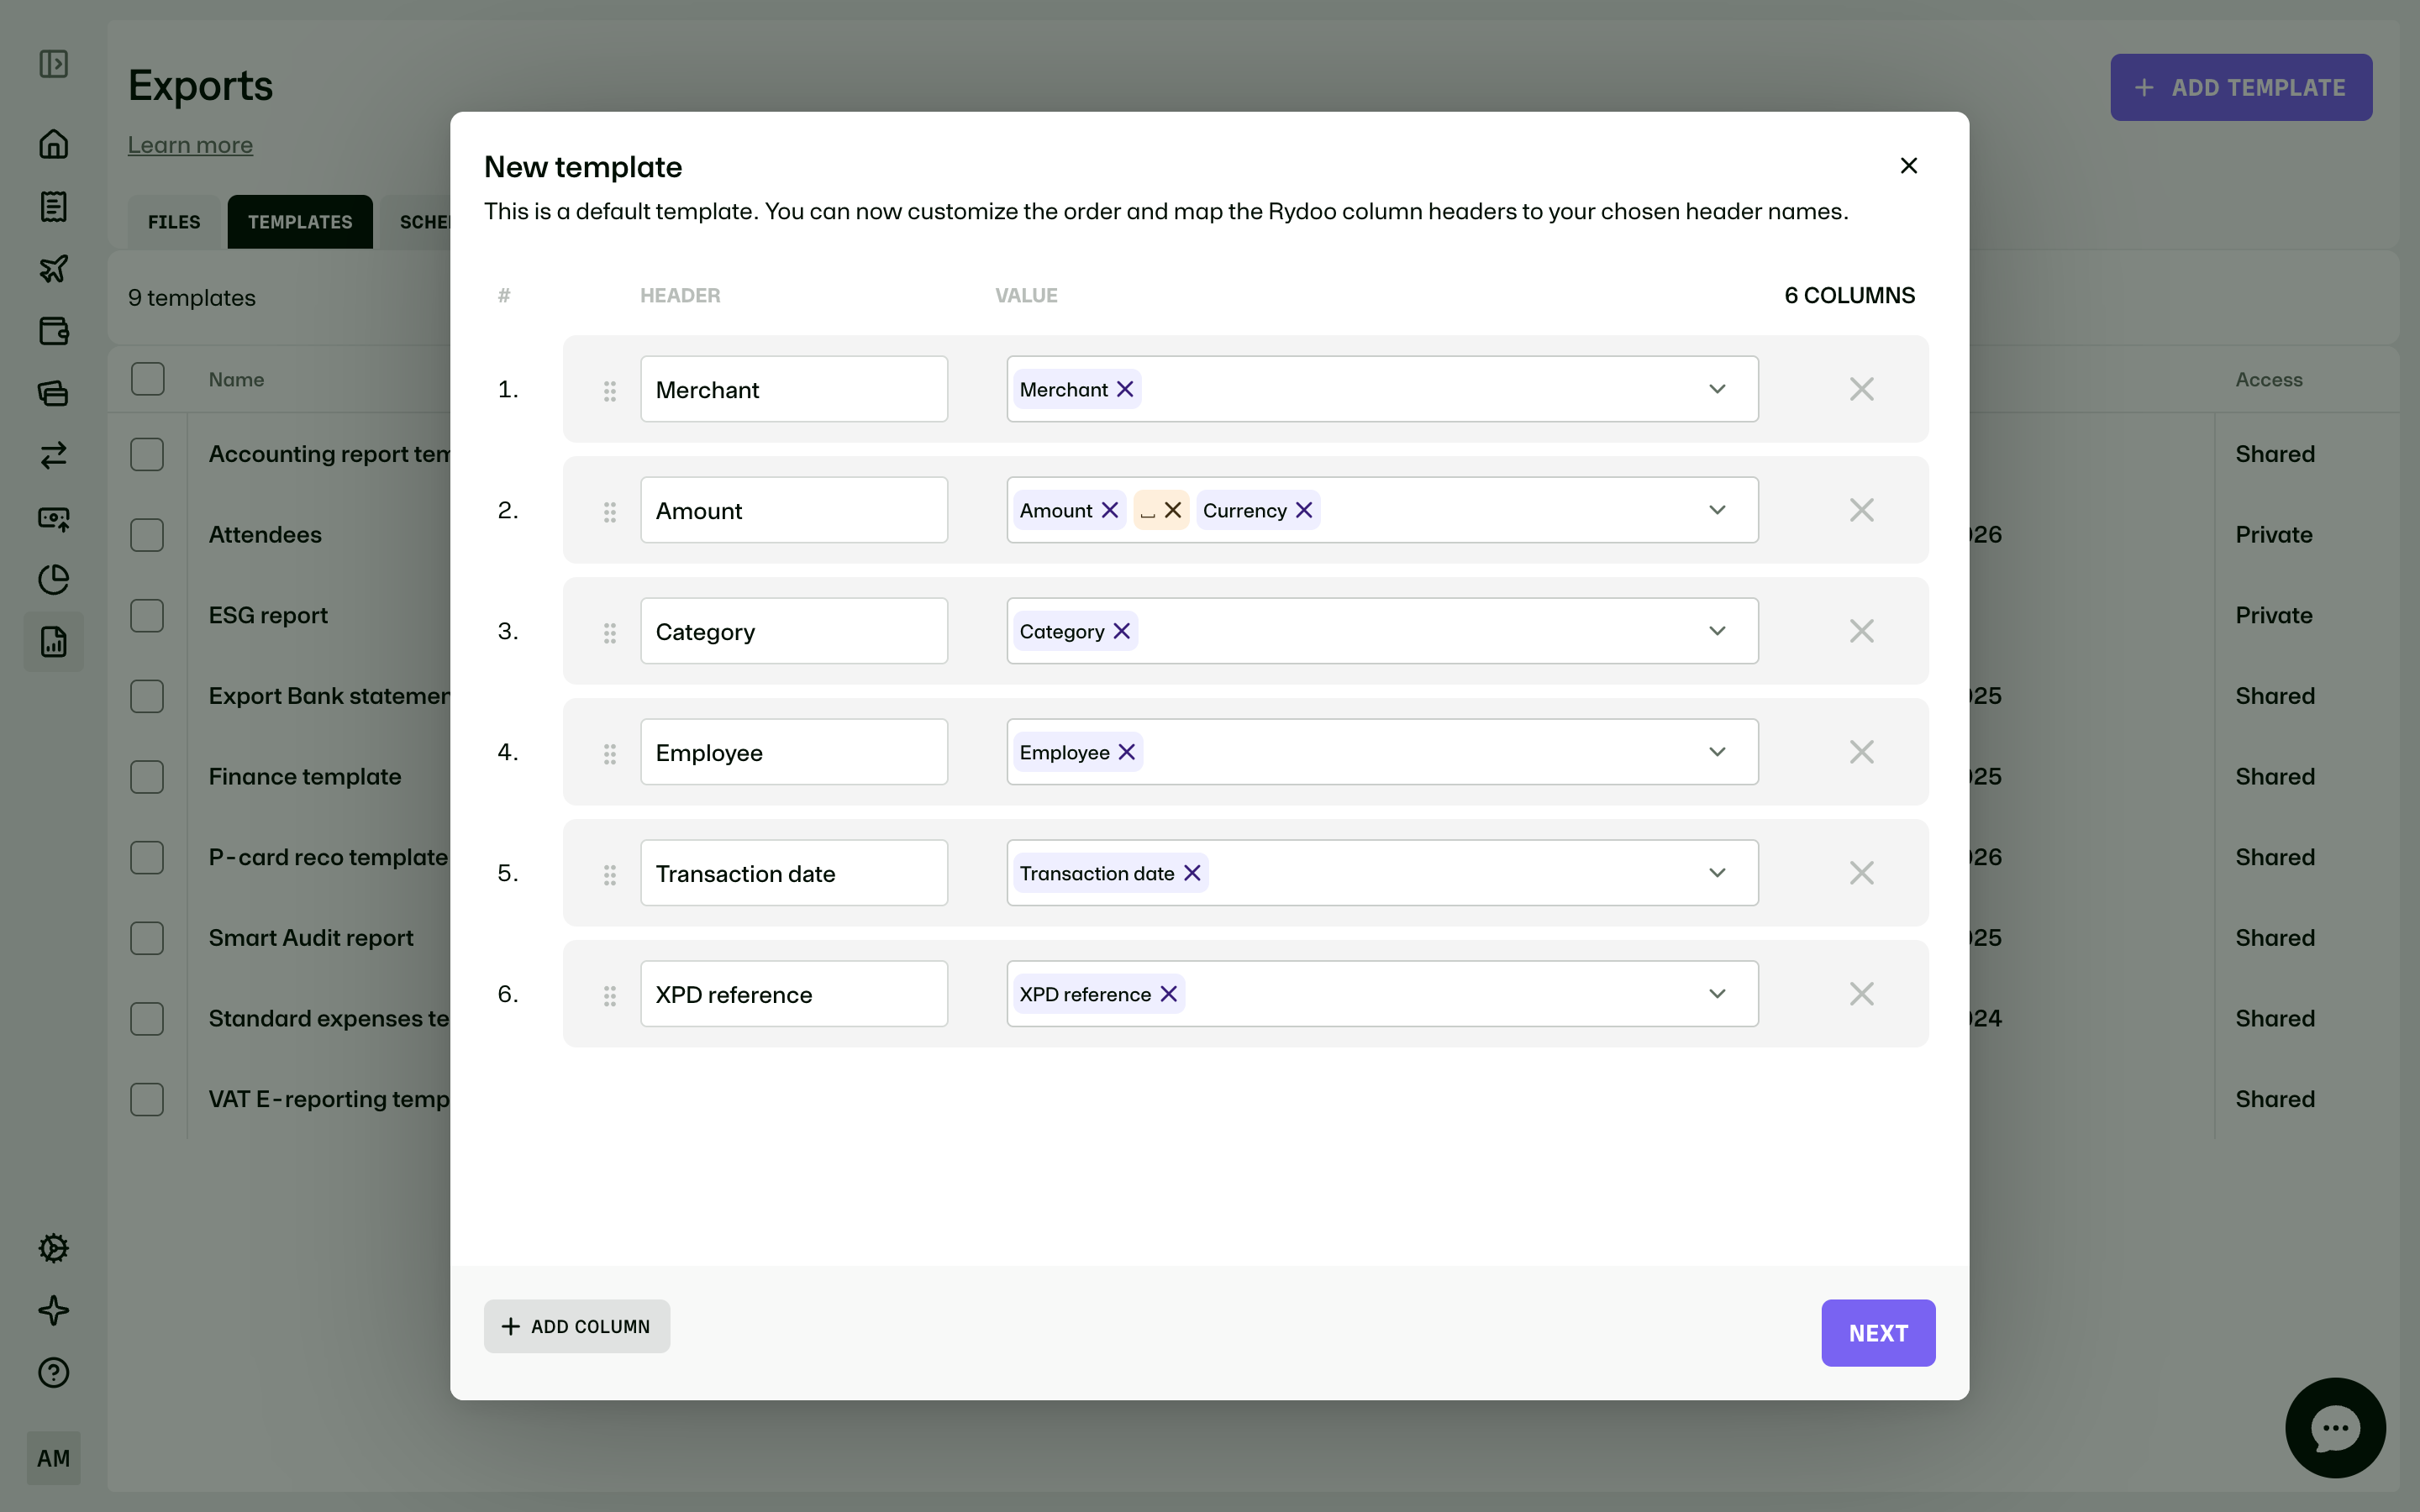Toggle the select-all checkbox beside Name

click(147, 379)
